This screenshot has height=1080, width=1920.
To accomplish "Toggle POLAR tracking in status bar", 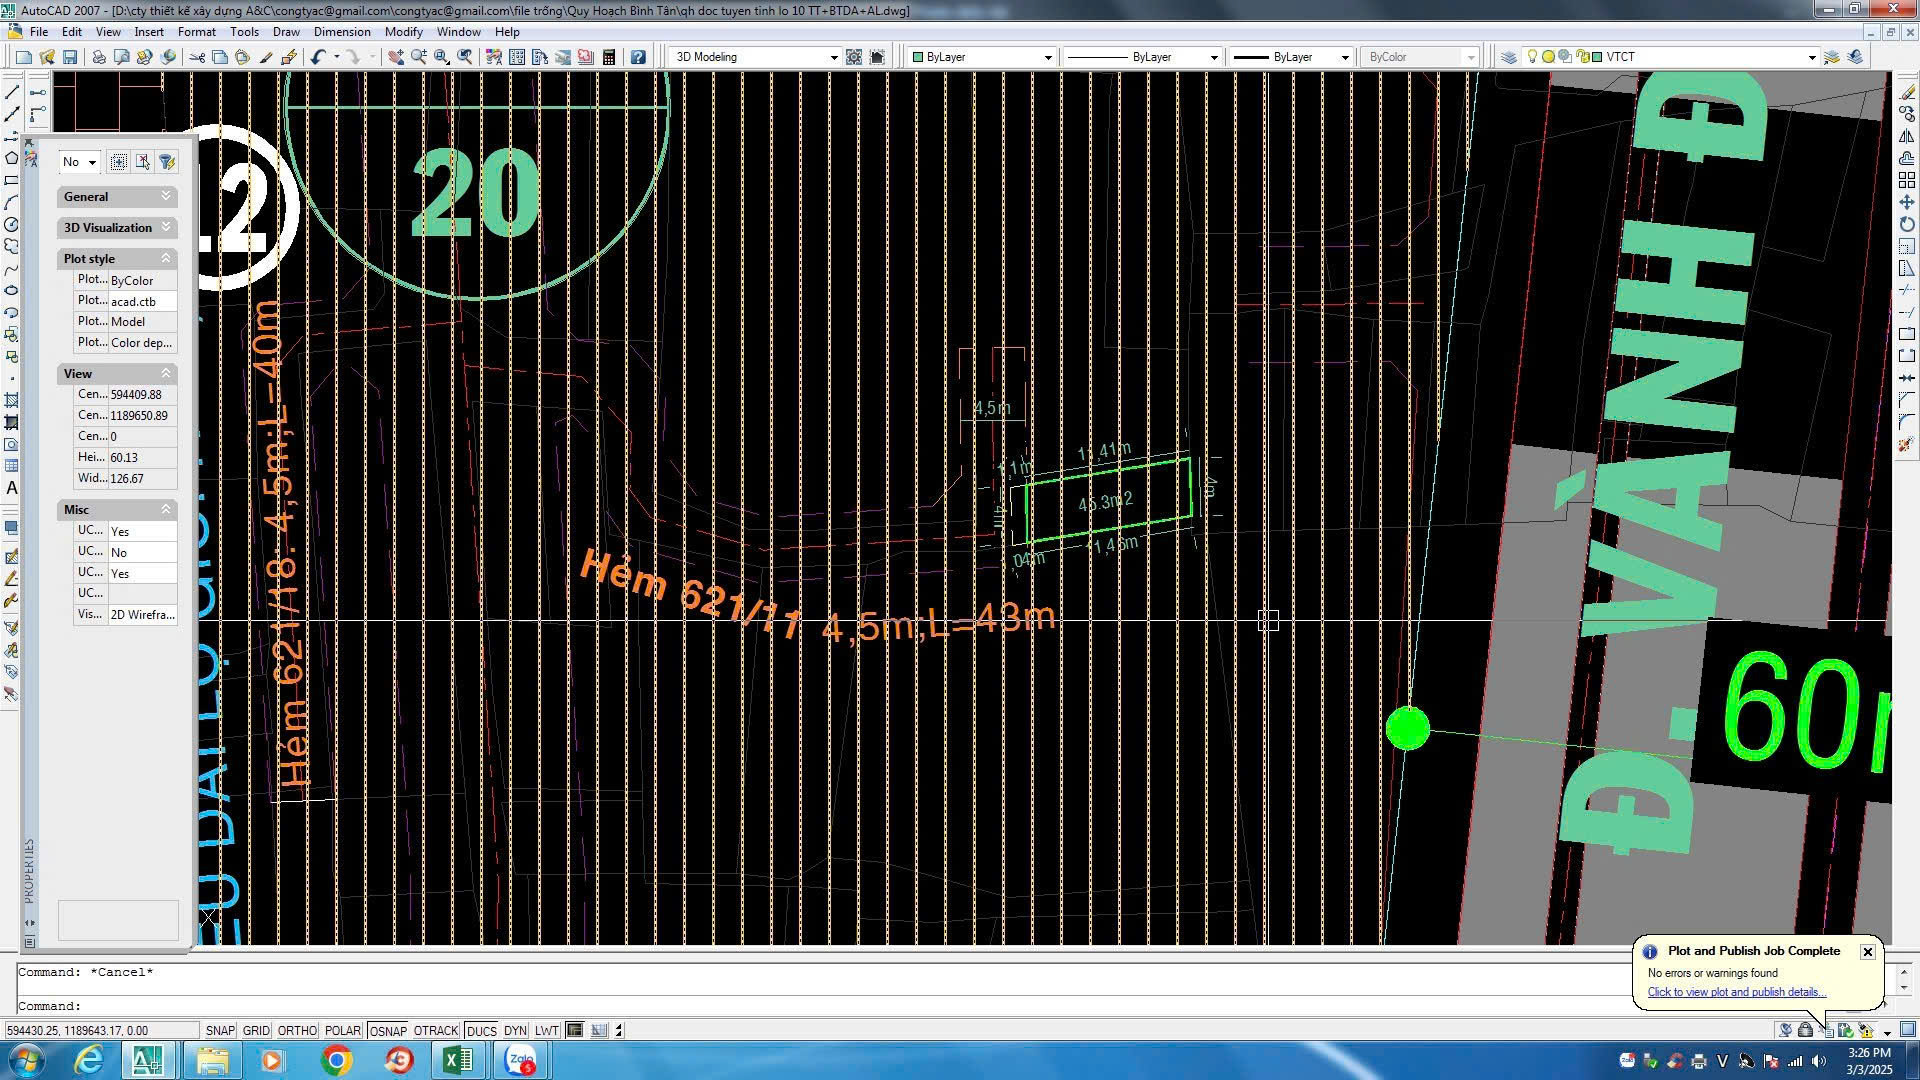I will point(342,1030).
